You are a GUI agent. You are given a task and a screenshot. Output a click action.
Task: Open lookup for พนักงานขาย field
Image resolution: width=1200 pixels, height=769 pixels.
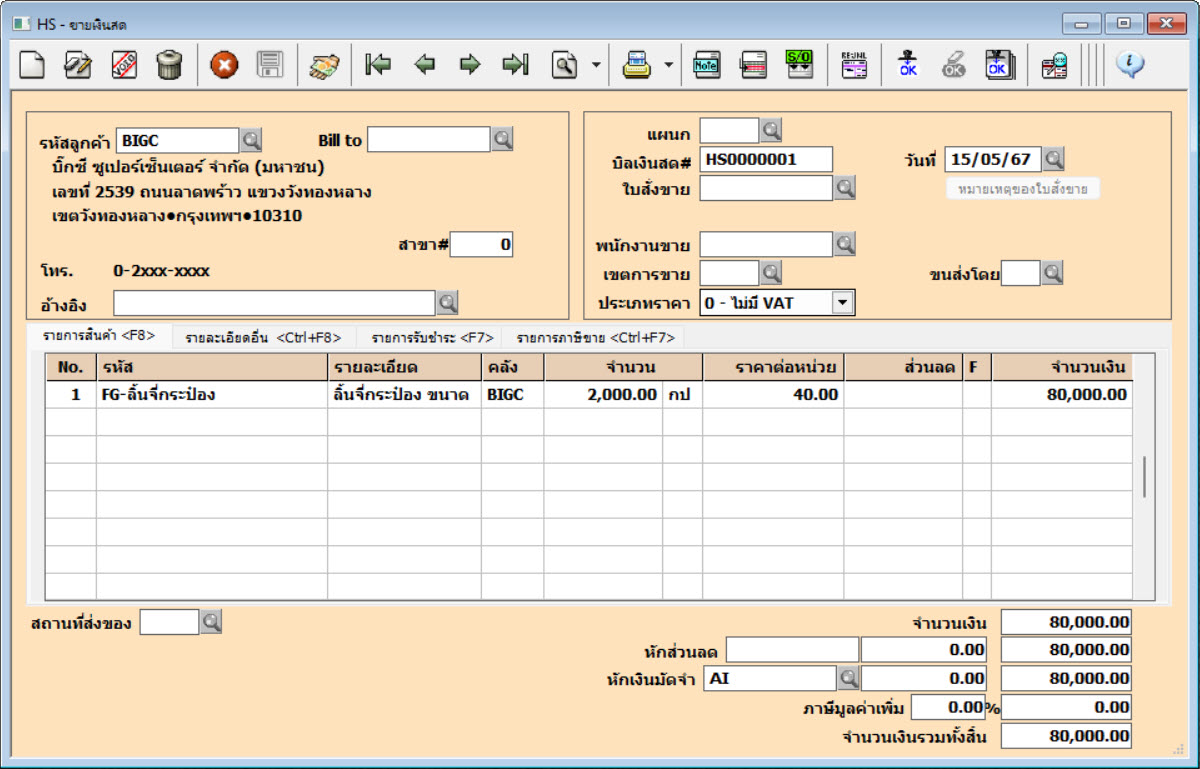coord(845,244)
